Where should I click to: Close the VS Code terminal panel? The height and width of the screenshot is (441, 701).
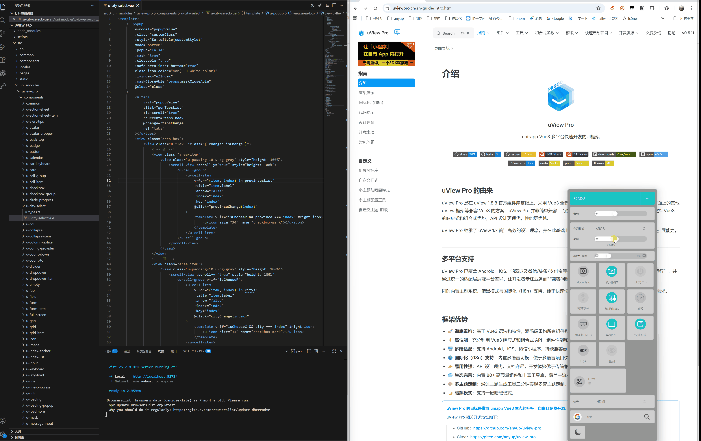pos(341,352)
